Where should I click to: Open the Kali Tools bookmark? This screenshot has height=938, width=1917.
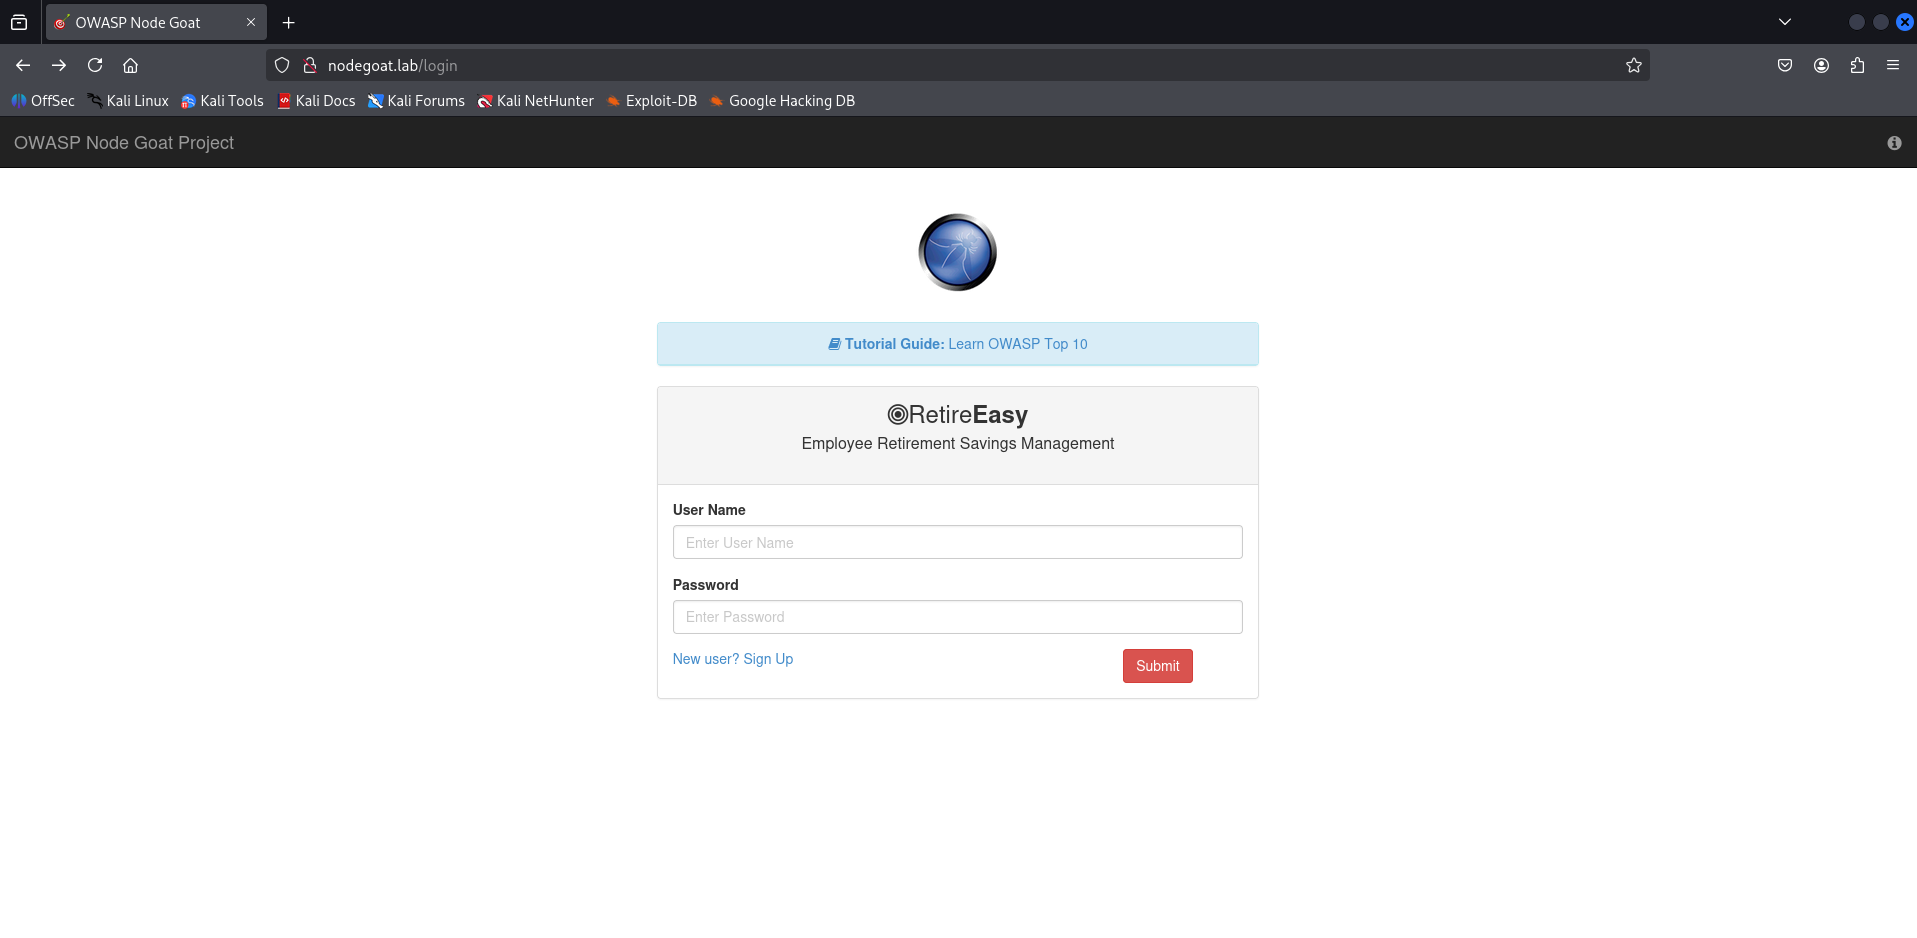222,101
